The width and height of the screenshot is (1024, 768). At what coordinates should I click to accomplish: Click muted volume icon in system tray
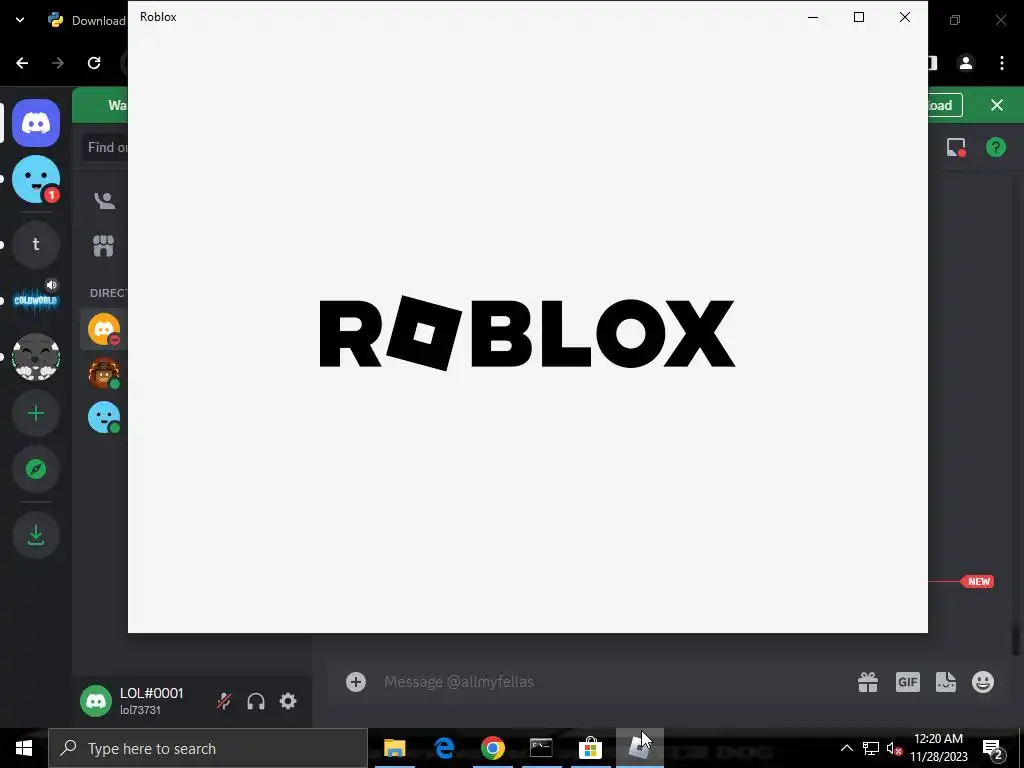(x=895, y=748)
